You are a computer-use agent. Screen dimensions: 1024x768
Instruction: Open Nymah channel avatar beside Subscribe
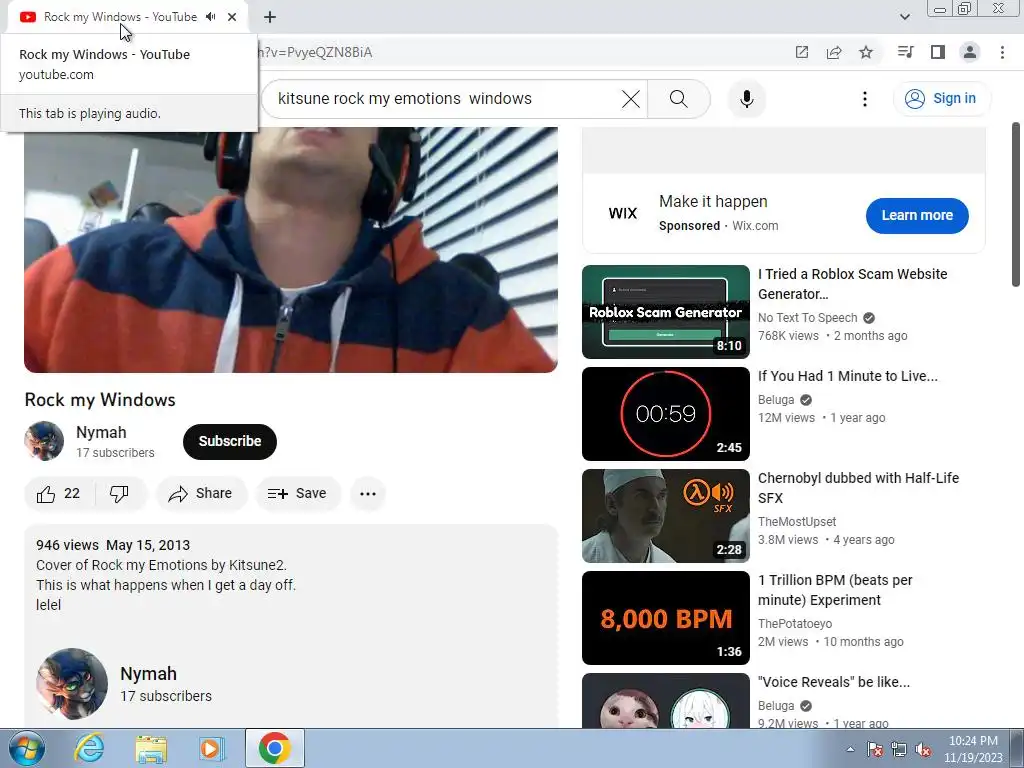point(44,441)
